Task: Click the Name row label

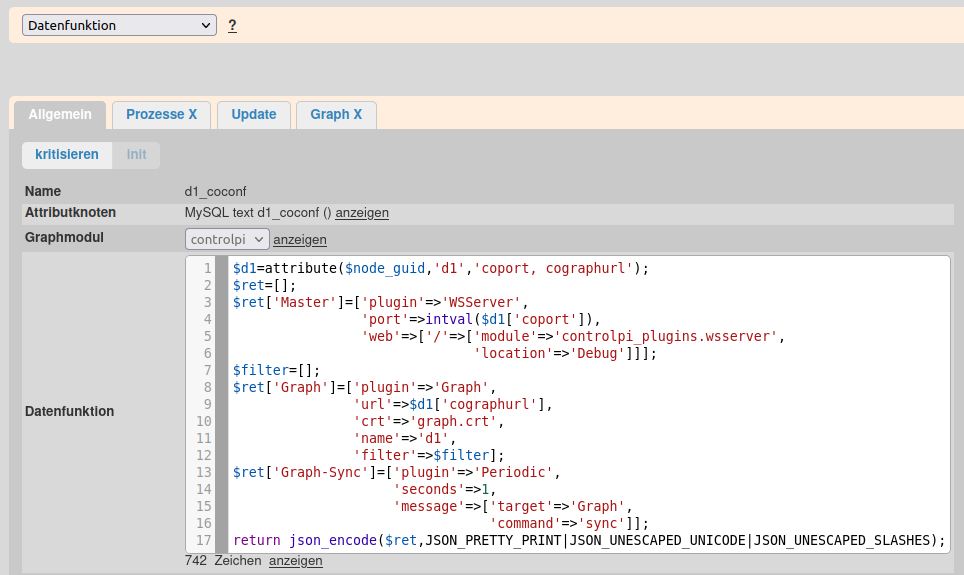Action: tap(42, 192)
